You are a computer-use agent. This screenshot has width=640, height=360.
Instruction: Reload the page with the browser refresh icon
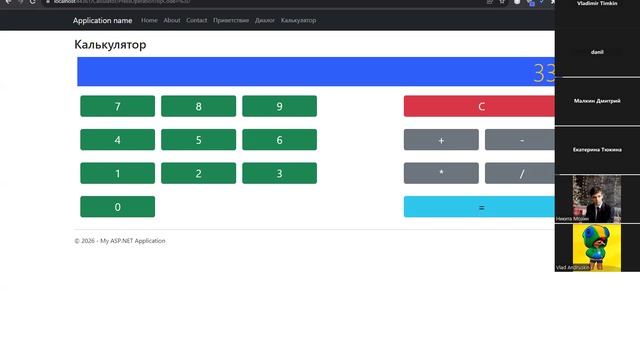(x=32, y=2)
